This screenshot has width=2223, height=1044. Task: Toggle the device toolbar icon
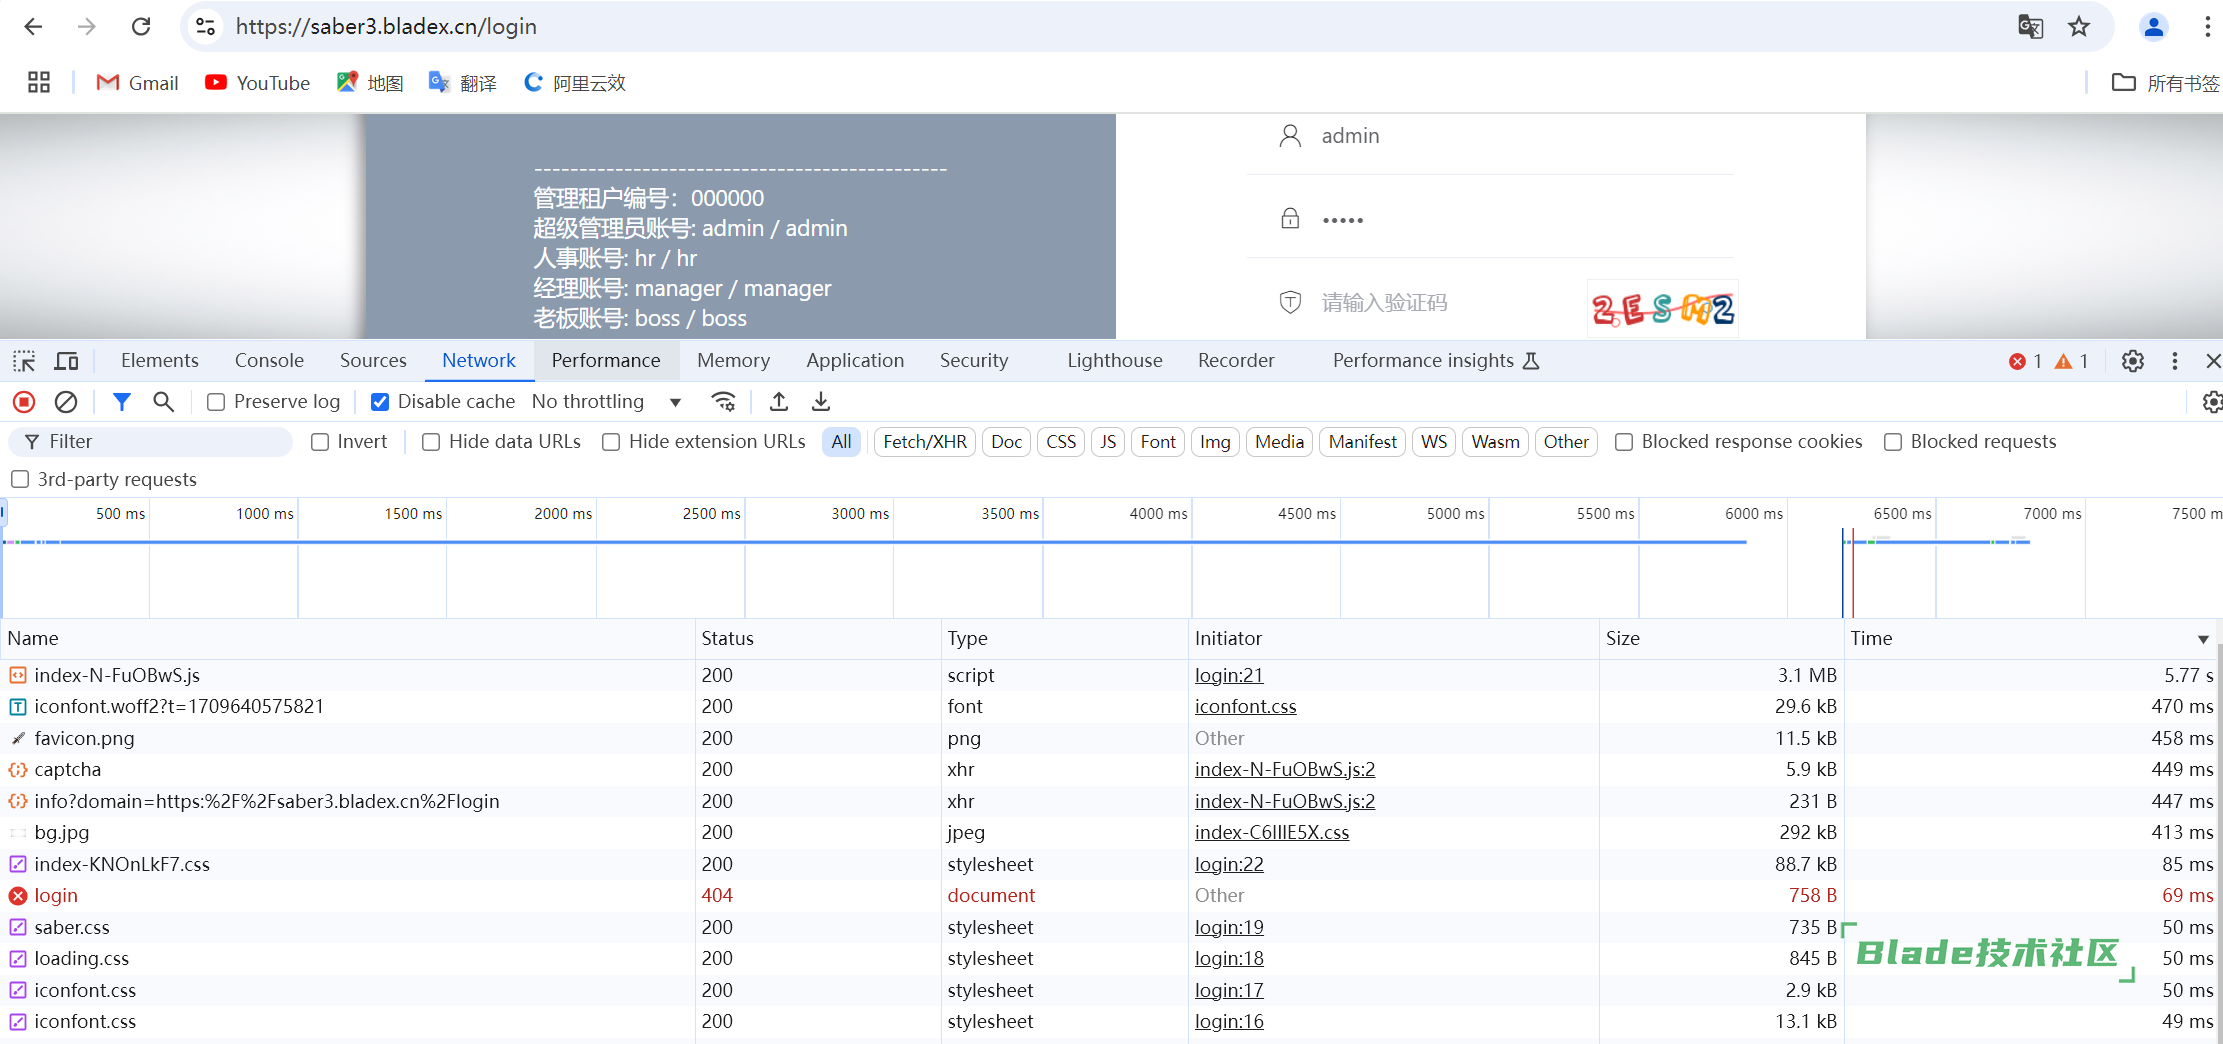[67, 361]
